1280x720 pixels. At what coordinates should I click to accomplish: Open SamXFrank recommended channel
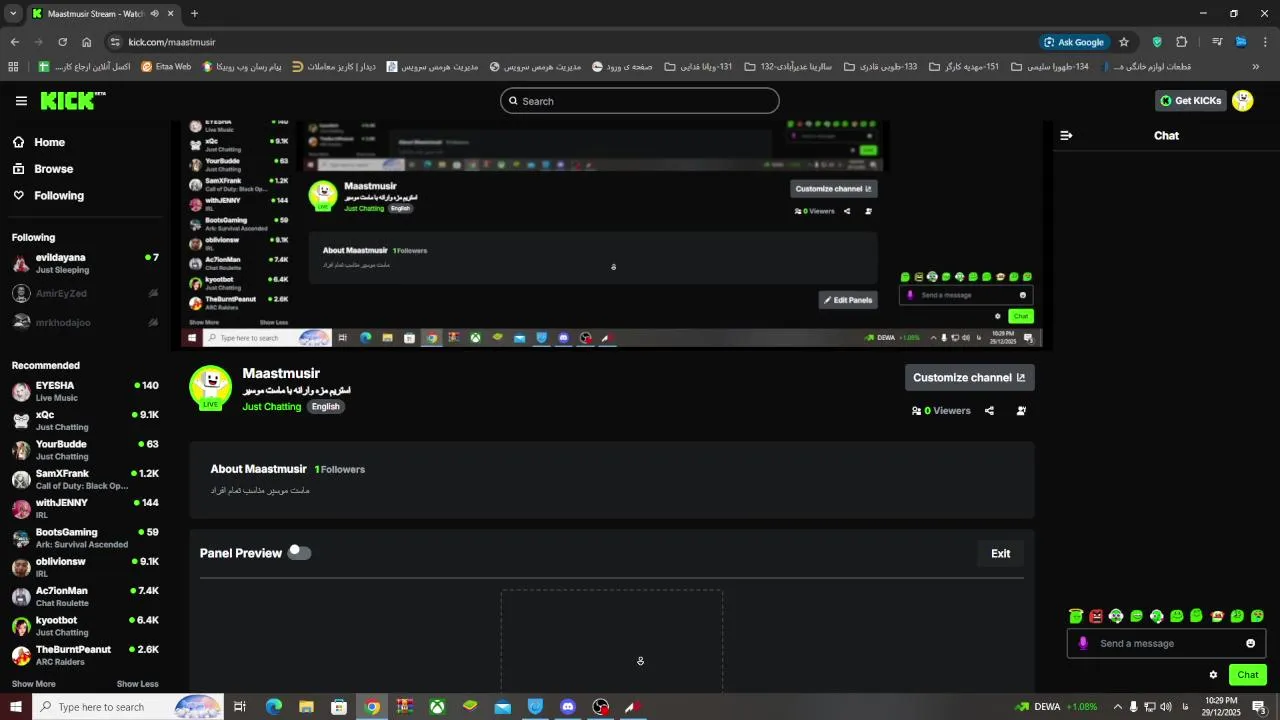pyautogui.click(x=85, y=479)
